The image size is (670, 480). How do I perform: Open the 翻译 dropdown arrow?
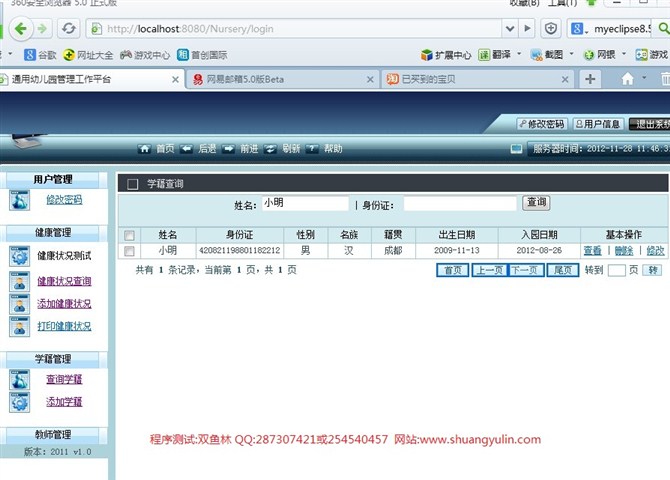point(519,54)
